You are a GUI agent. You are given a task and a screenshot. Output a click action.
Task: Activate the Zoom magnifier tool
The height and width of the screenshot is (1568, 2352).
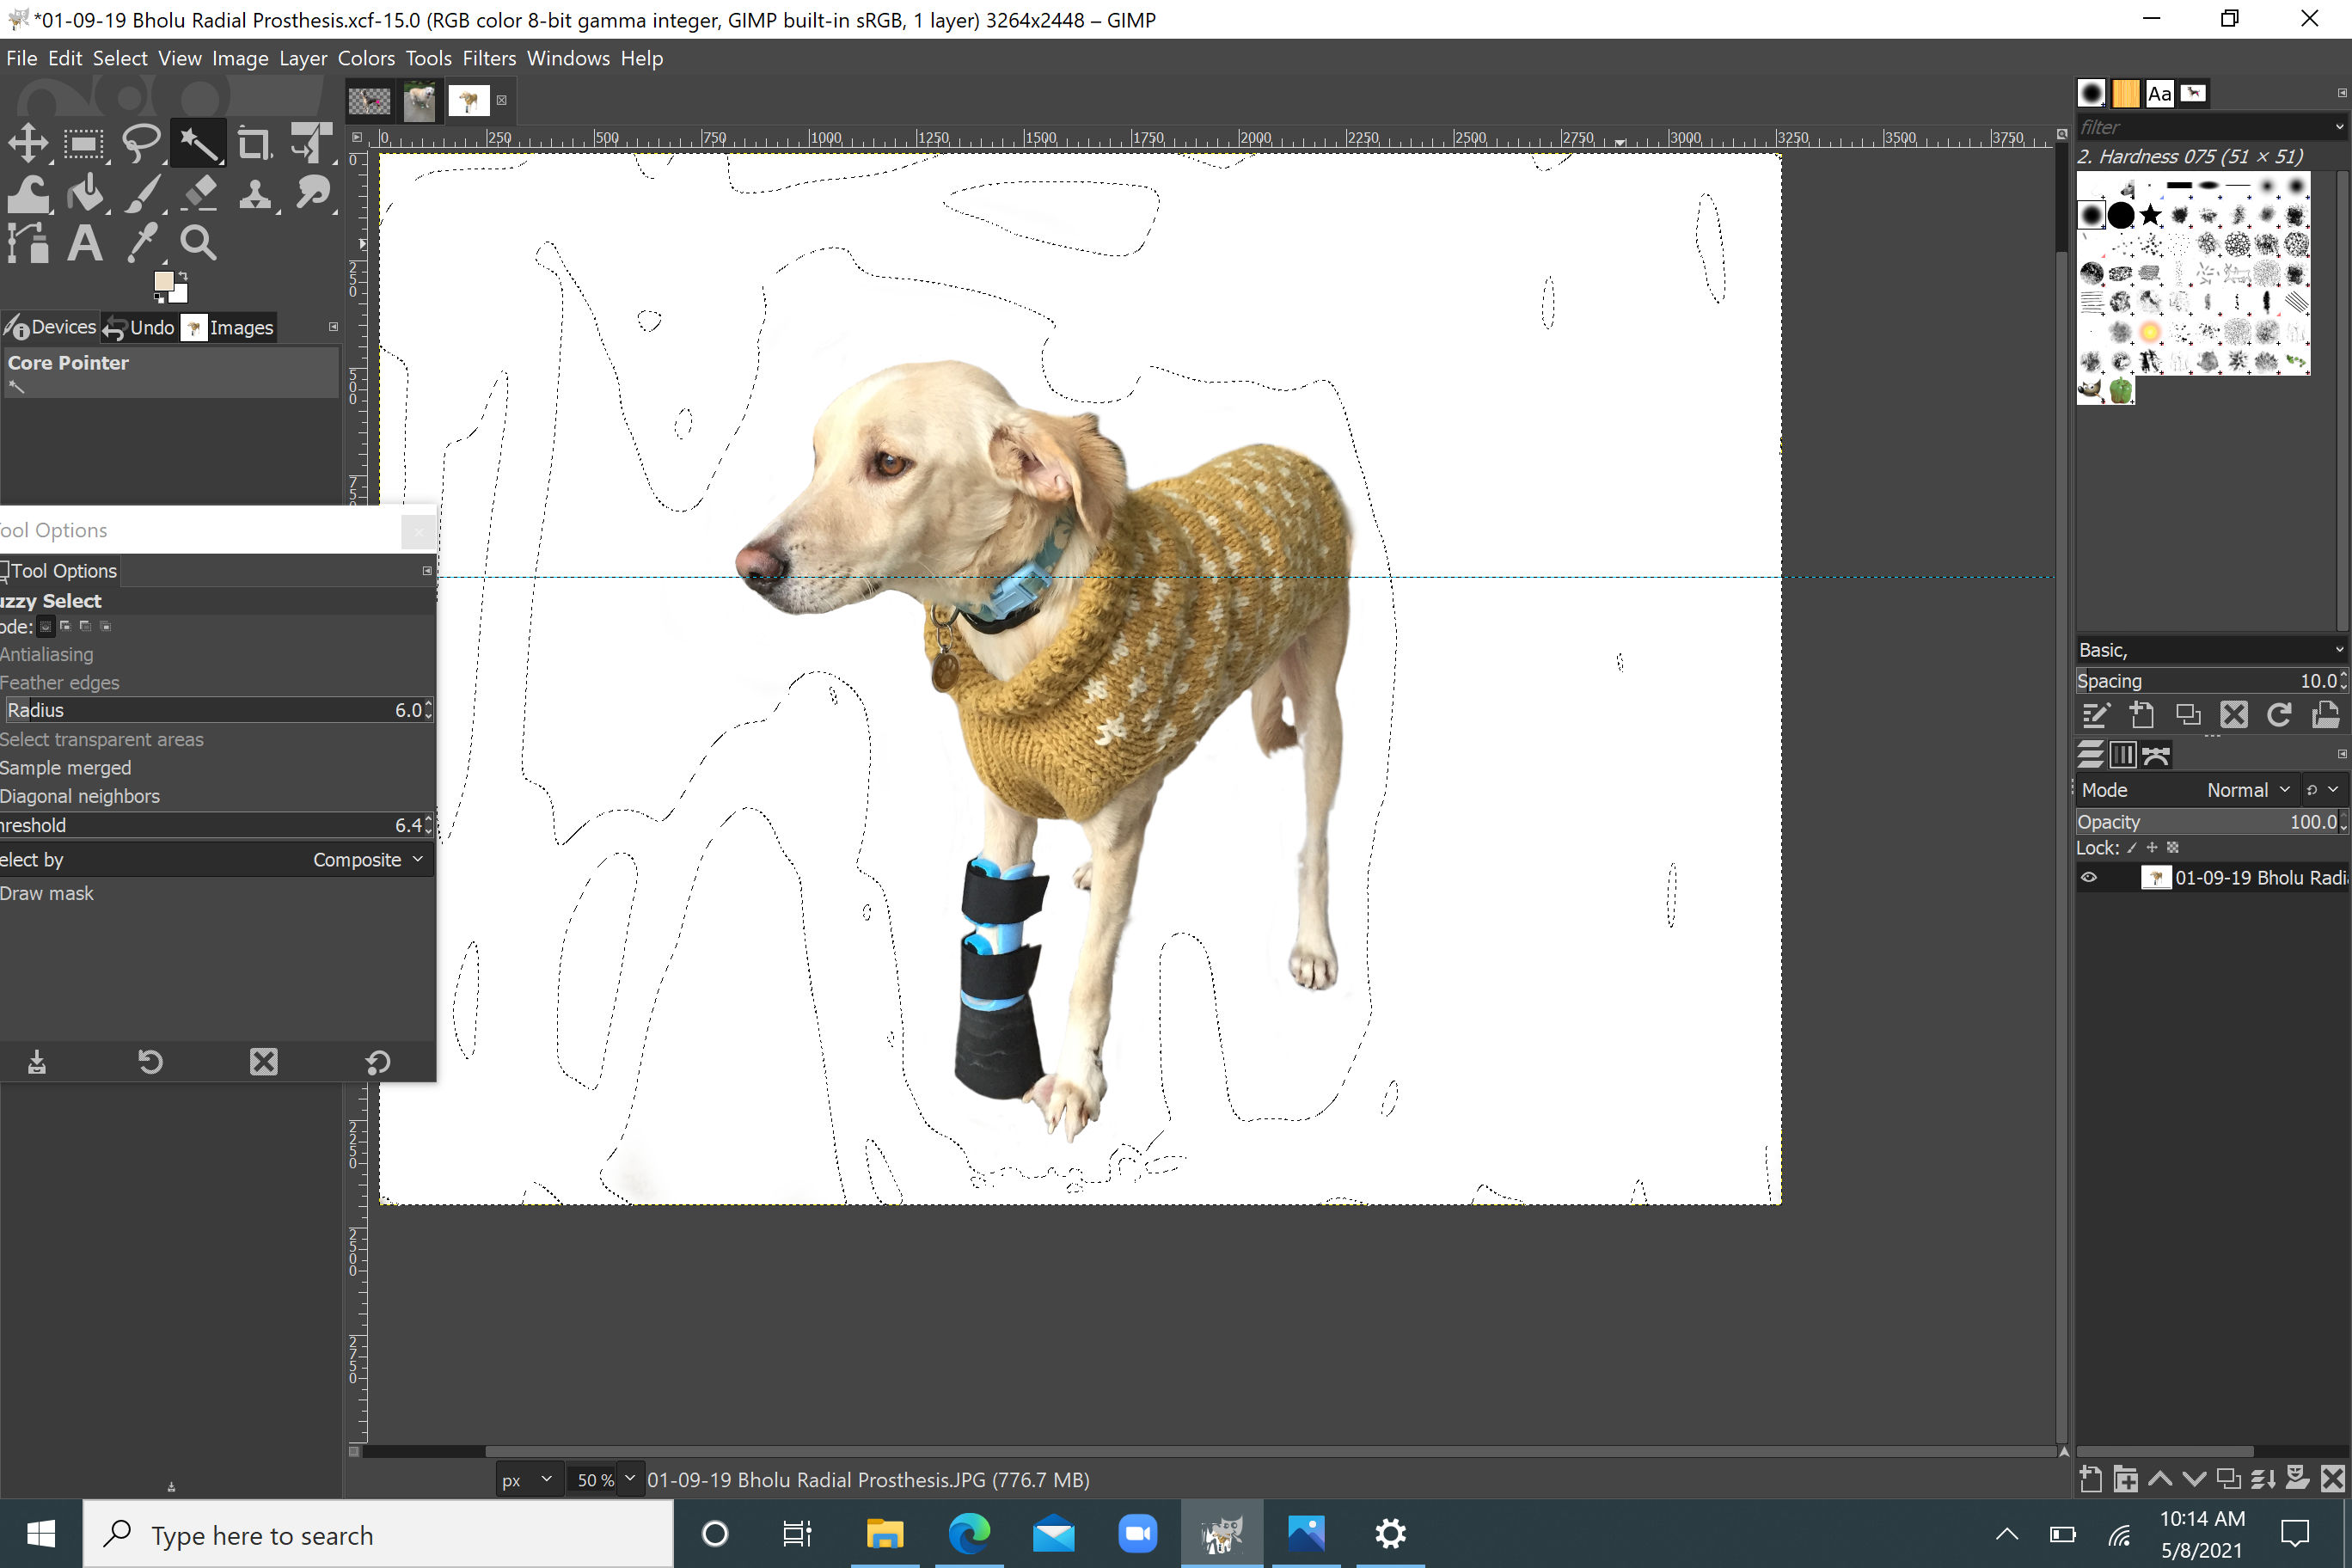pyautogui.click(x=198, y=242)
